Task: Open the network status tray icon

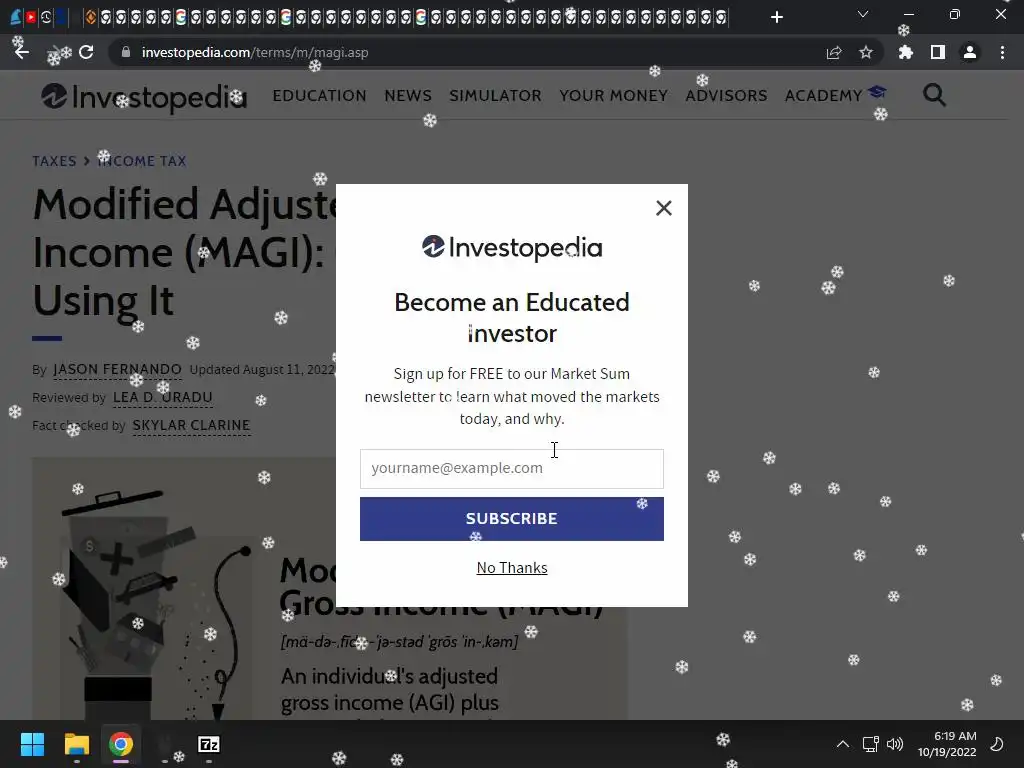Action: (870, 744)
